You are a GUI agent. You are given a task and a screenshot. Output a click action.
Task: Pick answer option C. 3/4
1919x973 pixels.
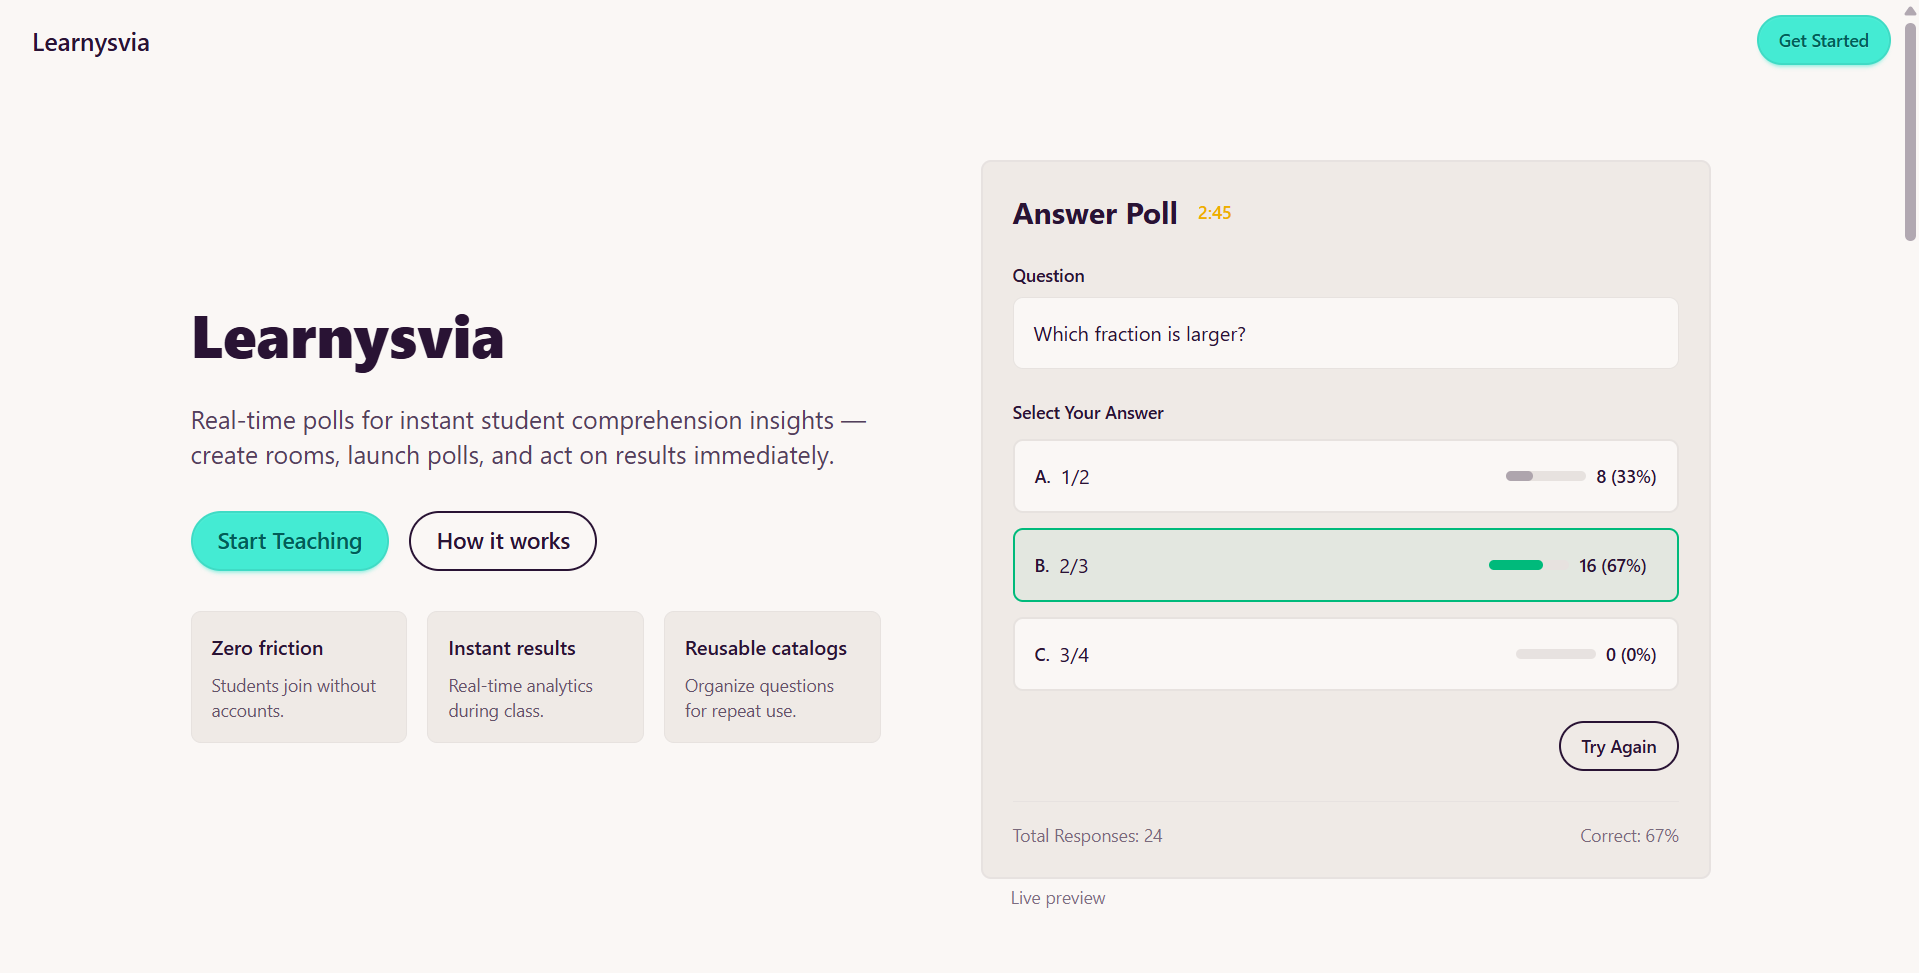coord(1250,655)
